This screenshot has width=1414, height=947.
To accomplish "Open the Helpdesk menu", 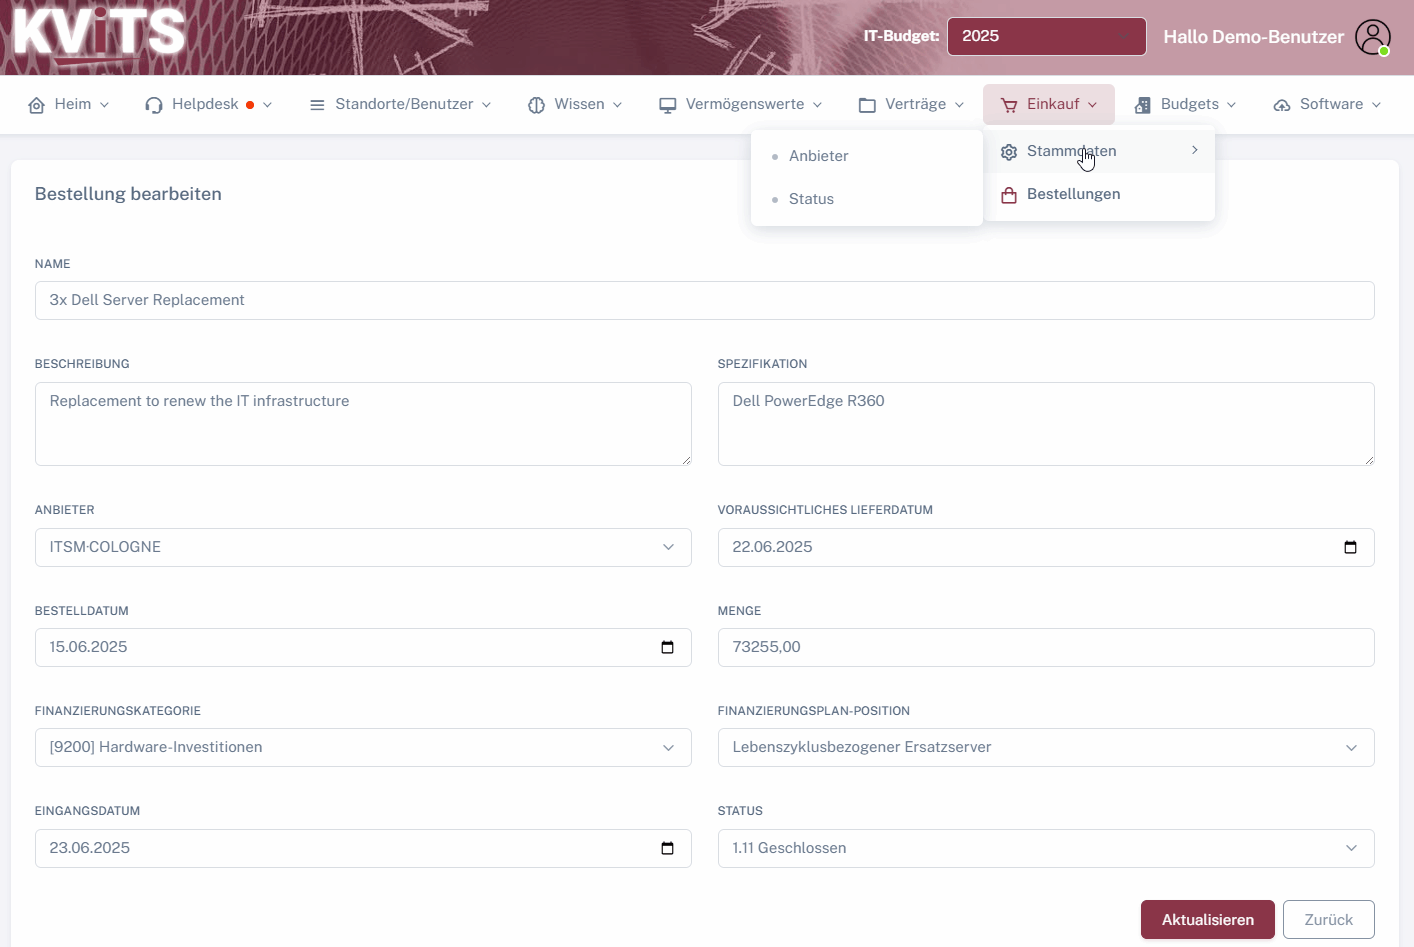I will 208,104.
